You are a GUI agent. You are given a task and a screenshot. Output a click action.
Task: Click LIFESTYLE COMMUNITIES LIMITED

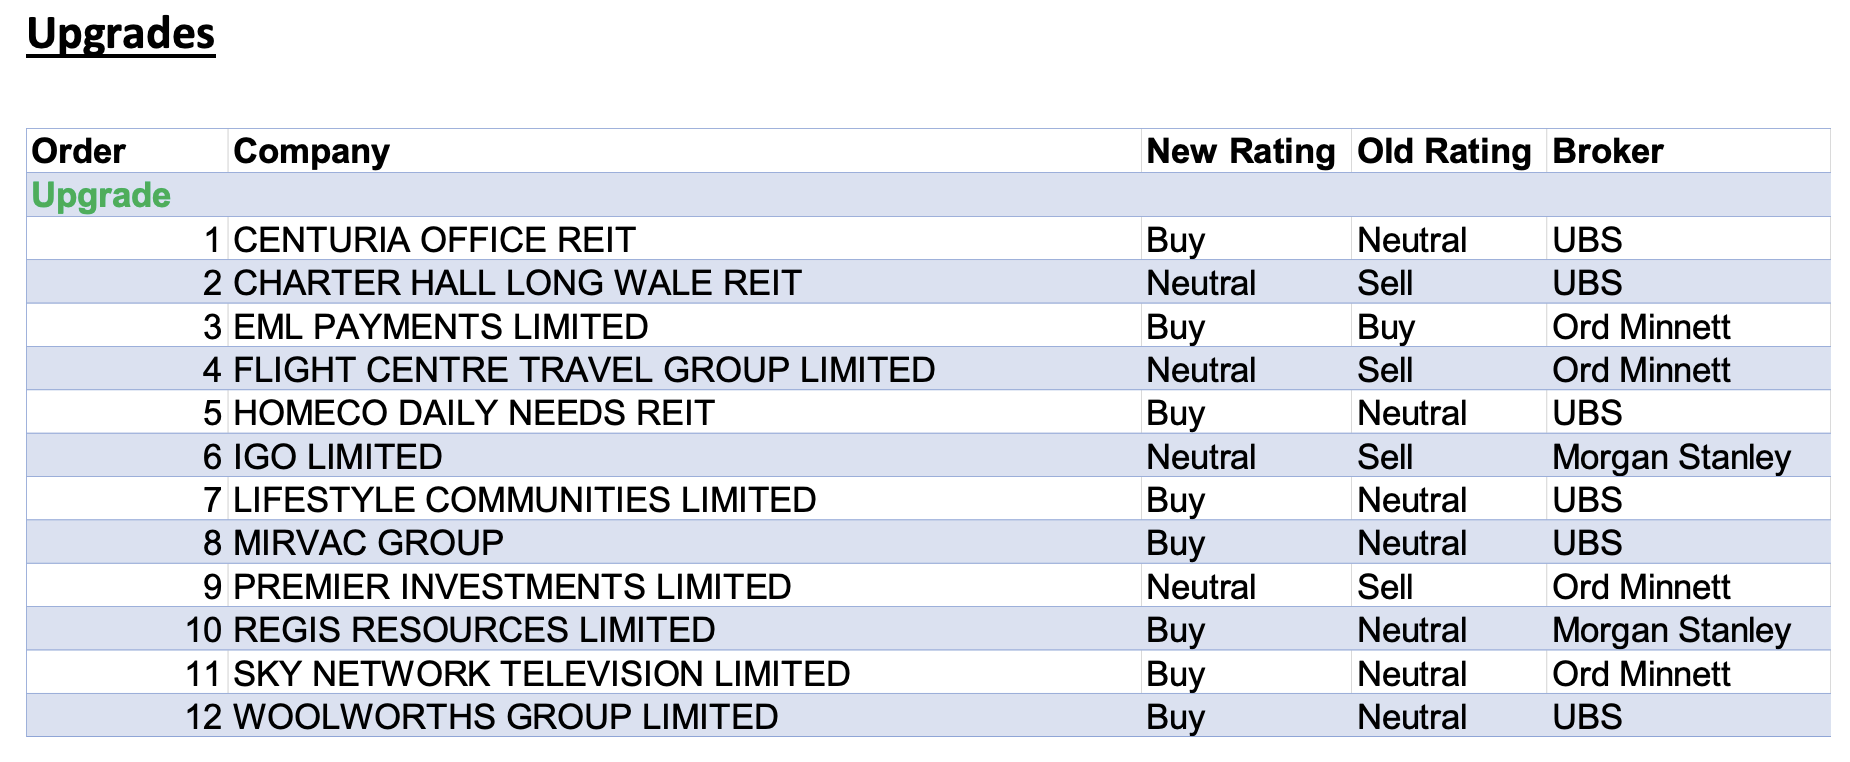click(x=525, y=500)
